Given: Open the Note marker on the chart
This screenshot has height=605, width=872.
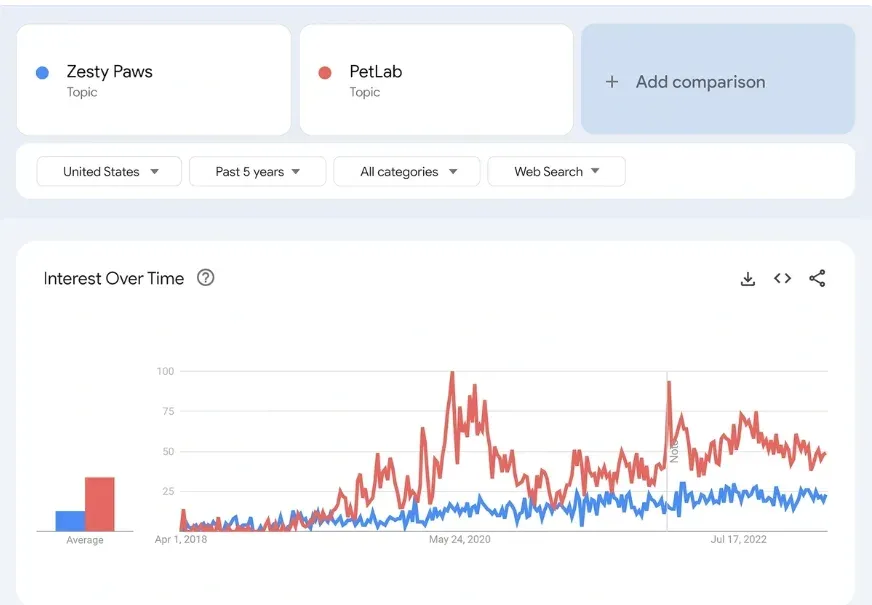Looking at the screenshot, I should pyautogui.click(x=674, y=450).
